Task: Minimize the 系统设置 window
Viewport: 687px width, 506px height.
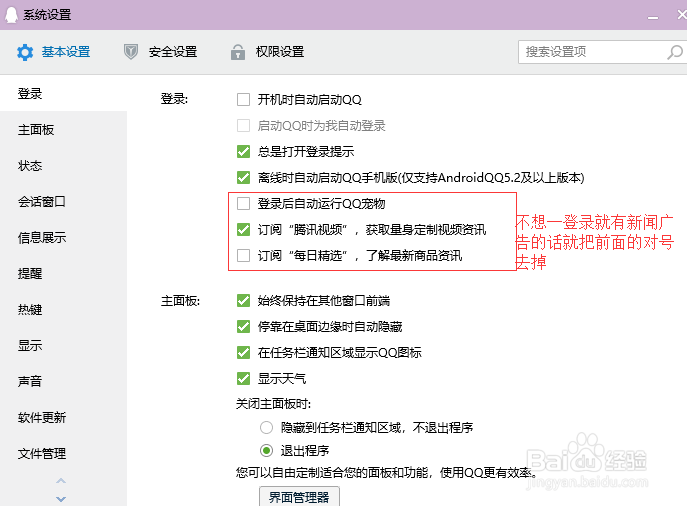Action: pyautogui.click(x=653, y=18)
